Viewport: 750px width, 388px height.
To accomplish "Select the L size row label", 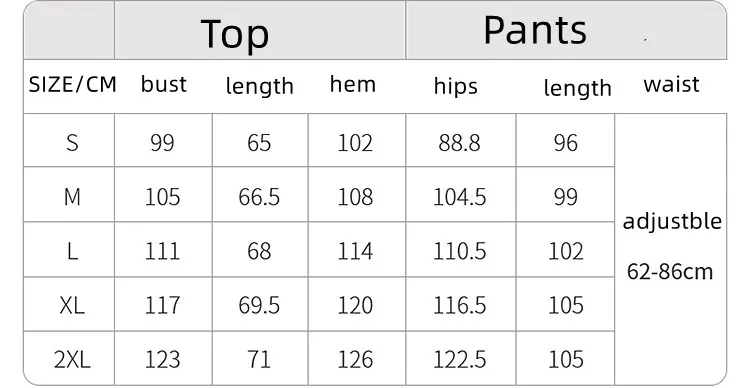I will pyautogui.click(x=72, y=251).
